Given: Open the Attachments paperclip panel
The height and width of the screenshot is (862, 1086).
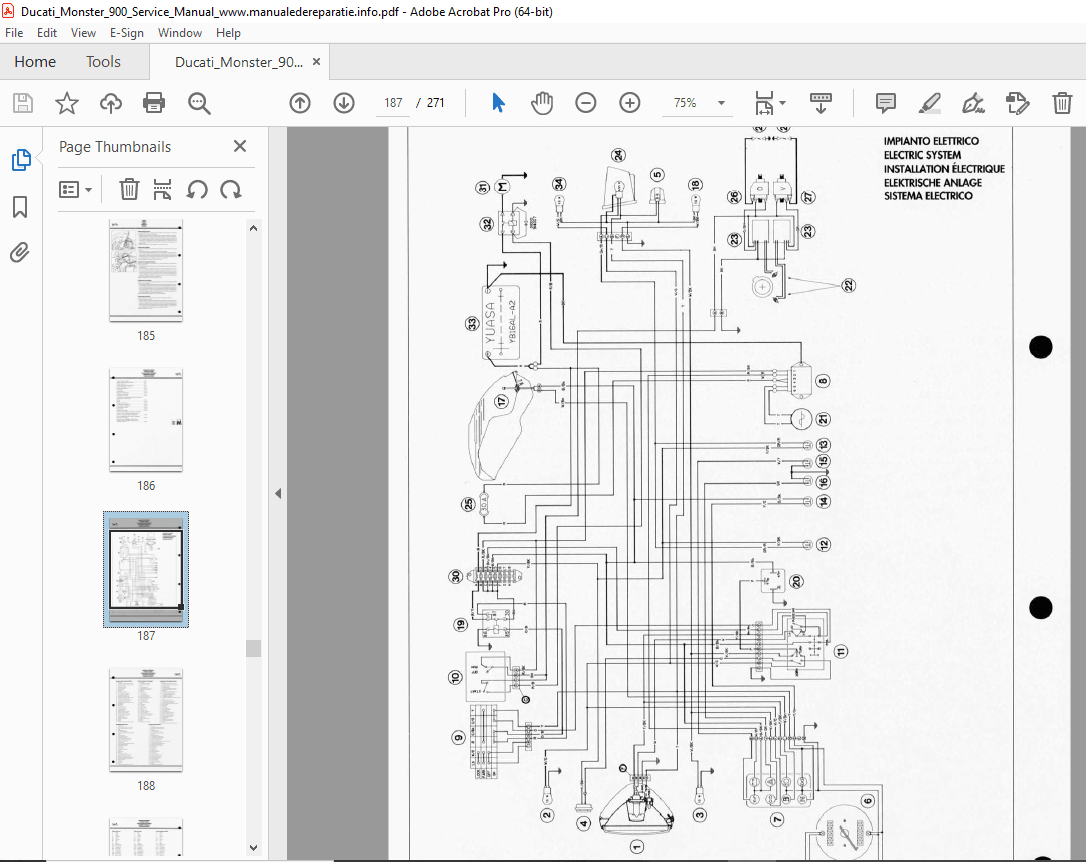Looking at the screenshot, I should coord(20,253).
